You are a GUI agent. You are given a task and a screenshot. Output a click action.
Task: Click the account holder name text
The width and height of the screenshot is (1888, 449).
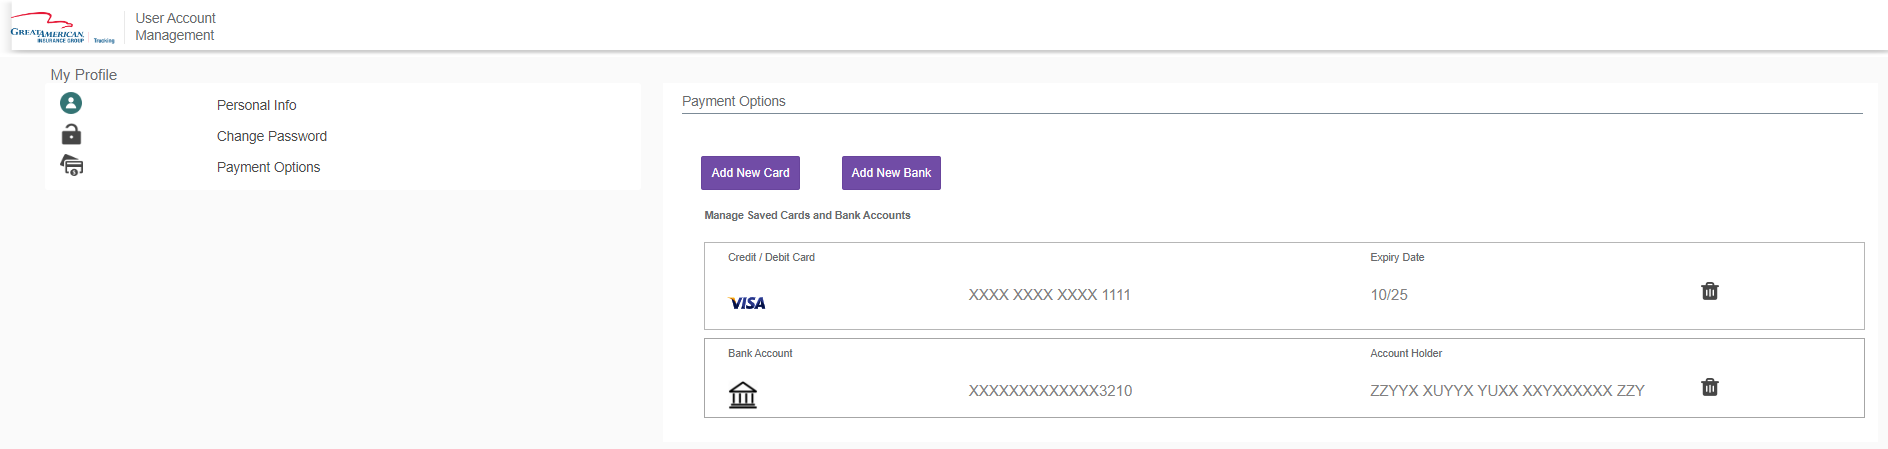coord(1507,391)
